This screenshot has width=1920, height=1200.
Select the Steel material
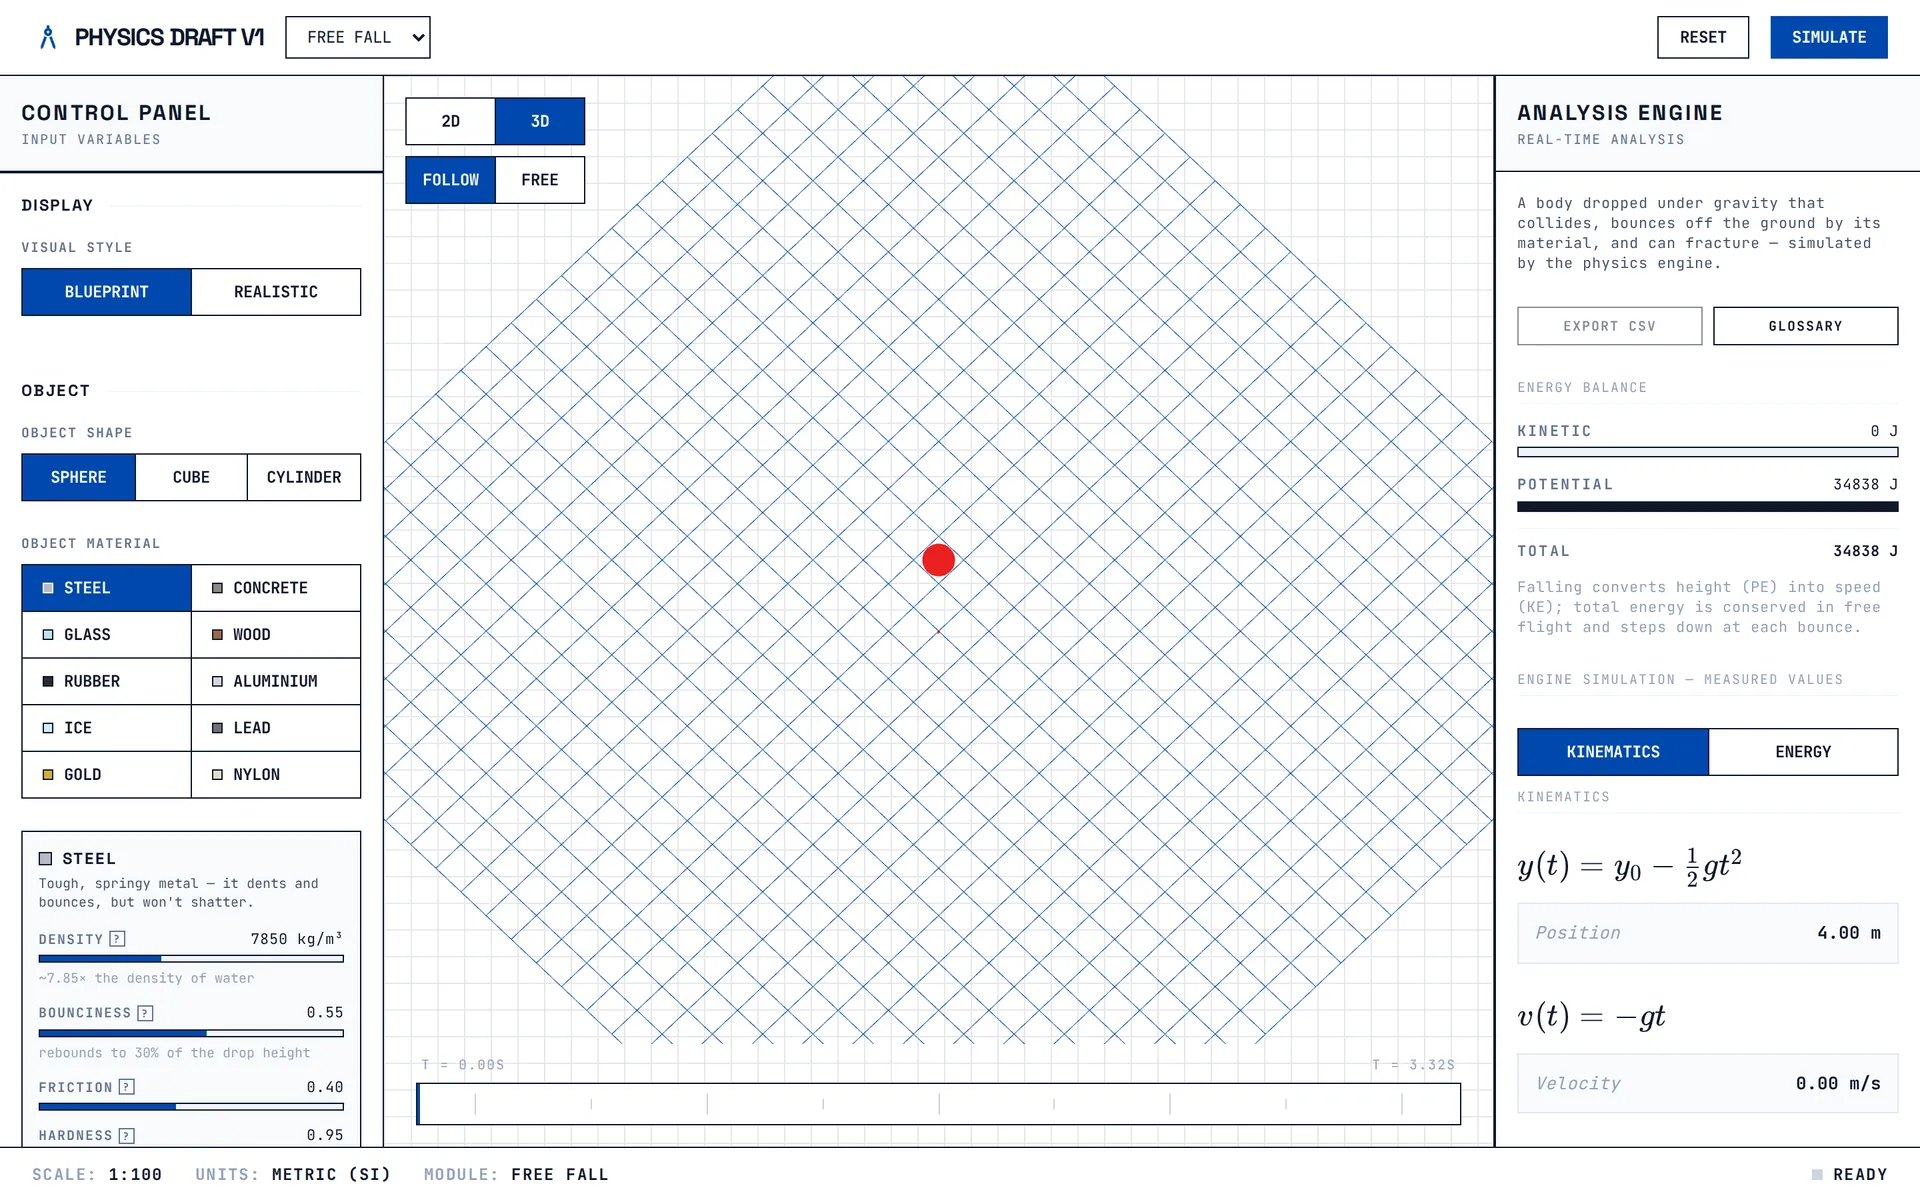coord(106,588)
